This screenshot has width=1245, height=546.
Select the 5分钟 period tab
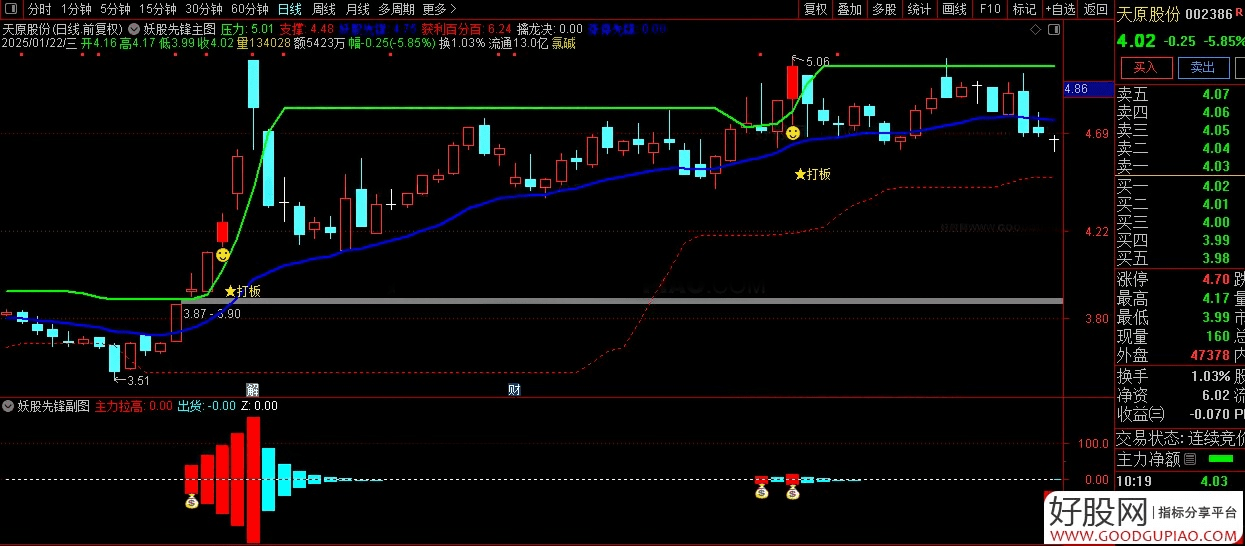point(116,9)
